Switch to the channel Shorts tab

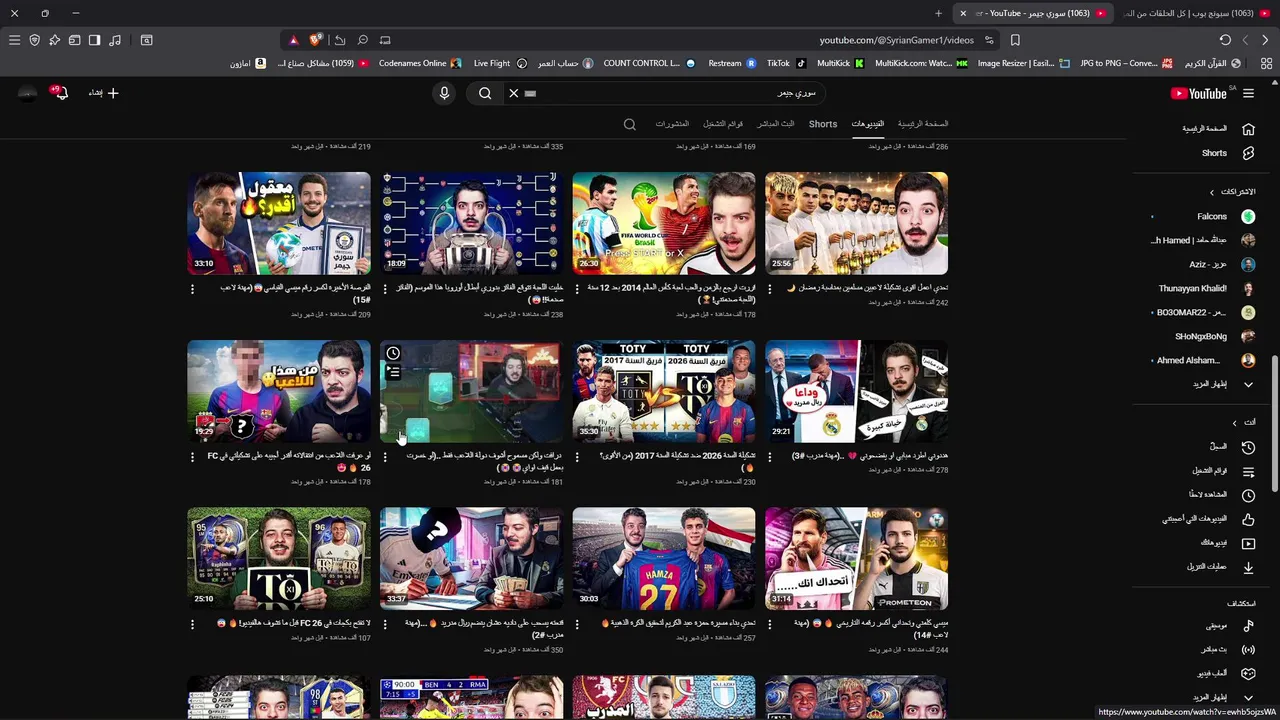click(823, 124)
